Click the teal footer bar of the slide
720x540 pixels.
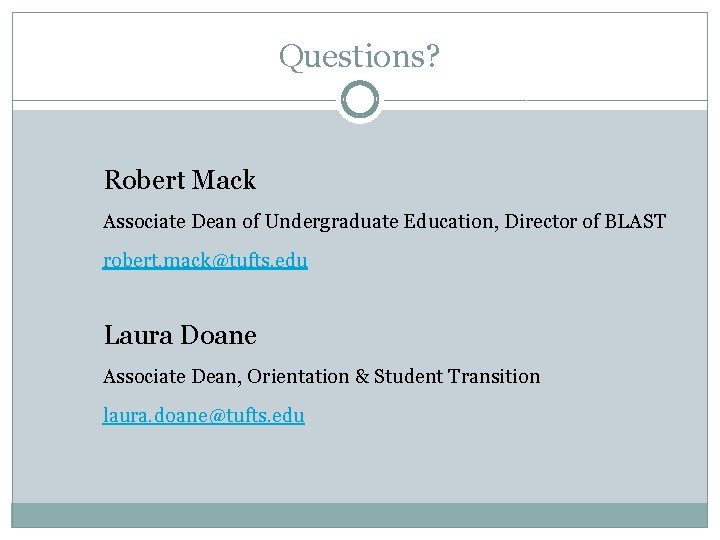pos(360,514)
